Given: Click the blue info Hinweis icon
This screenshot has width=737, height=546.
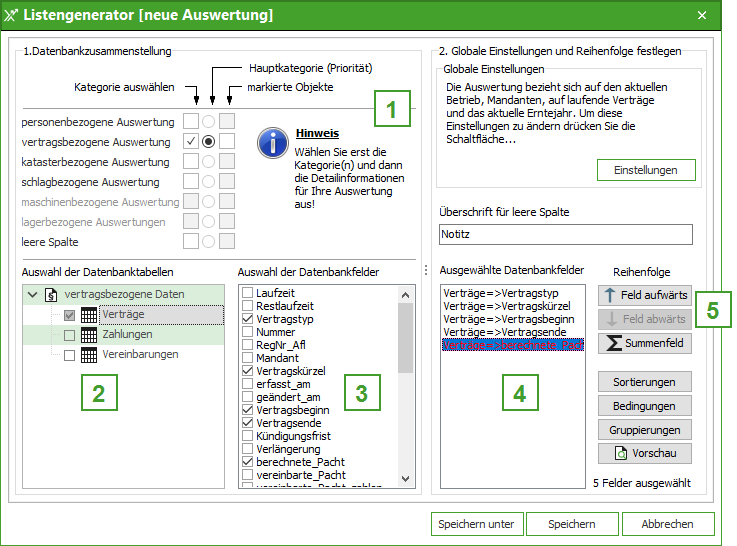Looking at the screenshot, I should click(x=273, y=142).
